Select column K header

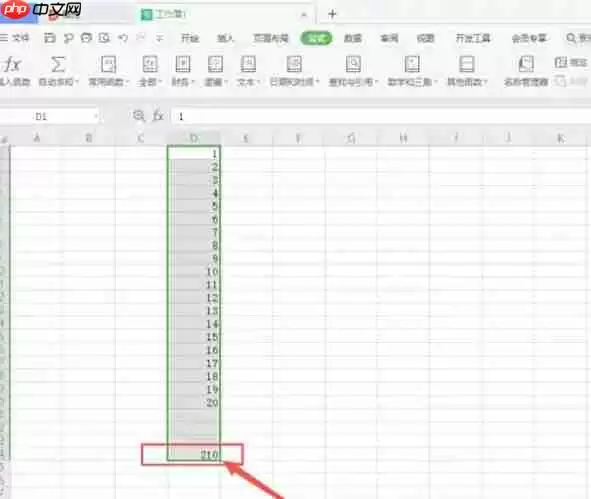click(x=560, y=138)
